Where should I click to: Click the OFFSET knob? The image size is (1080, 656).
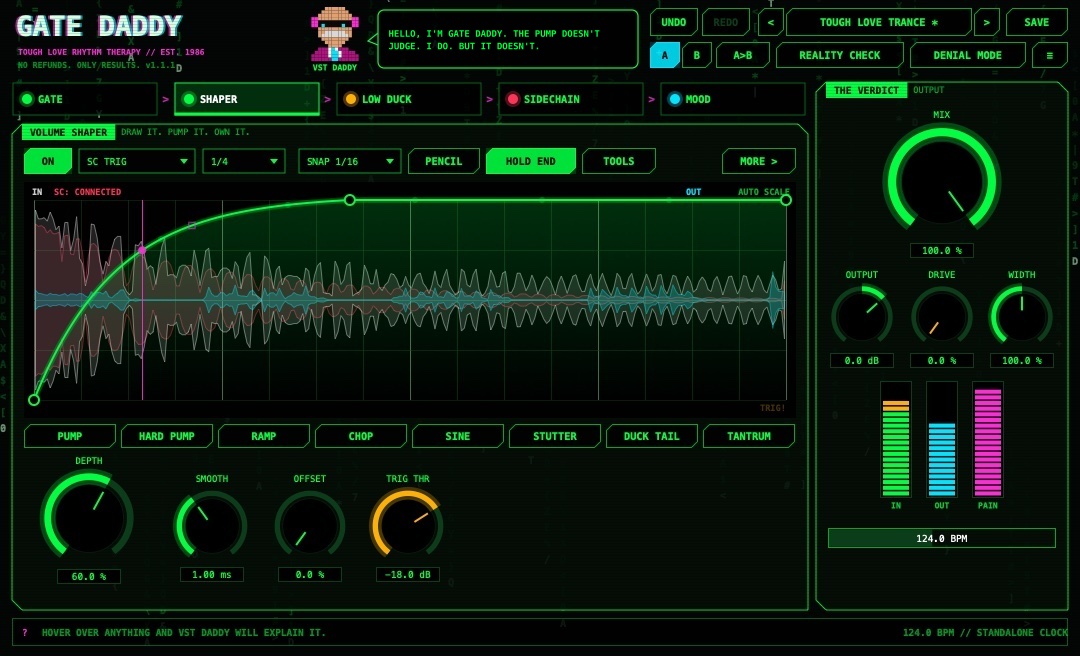309,524
